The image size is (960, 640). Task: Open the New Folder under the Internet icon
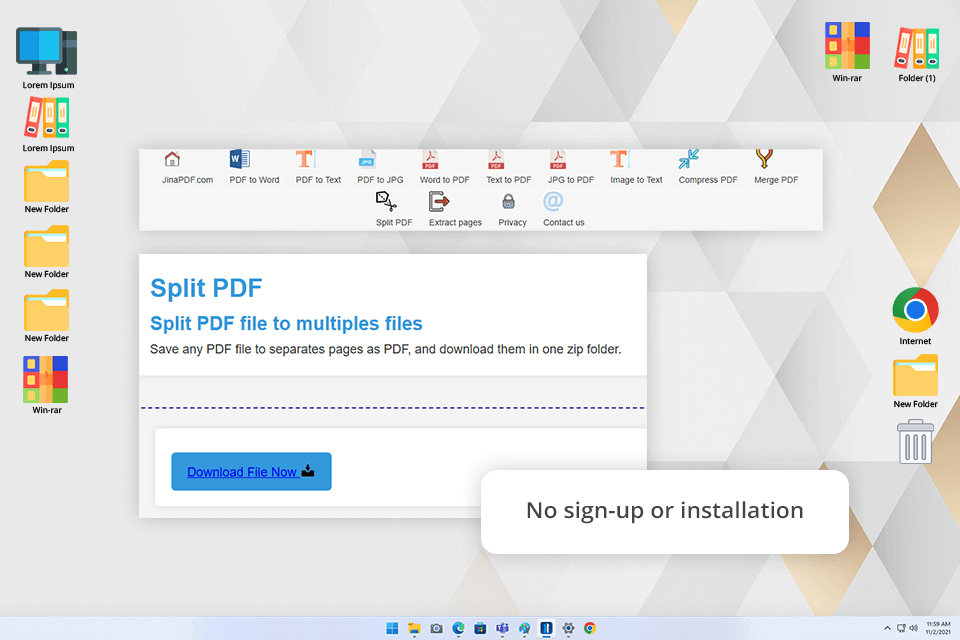pyautogui.click(x=915, y=382)
